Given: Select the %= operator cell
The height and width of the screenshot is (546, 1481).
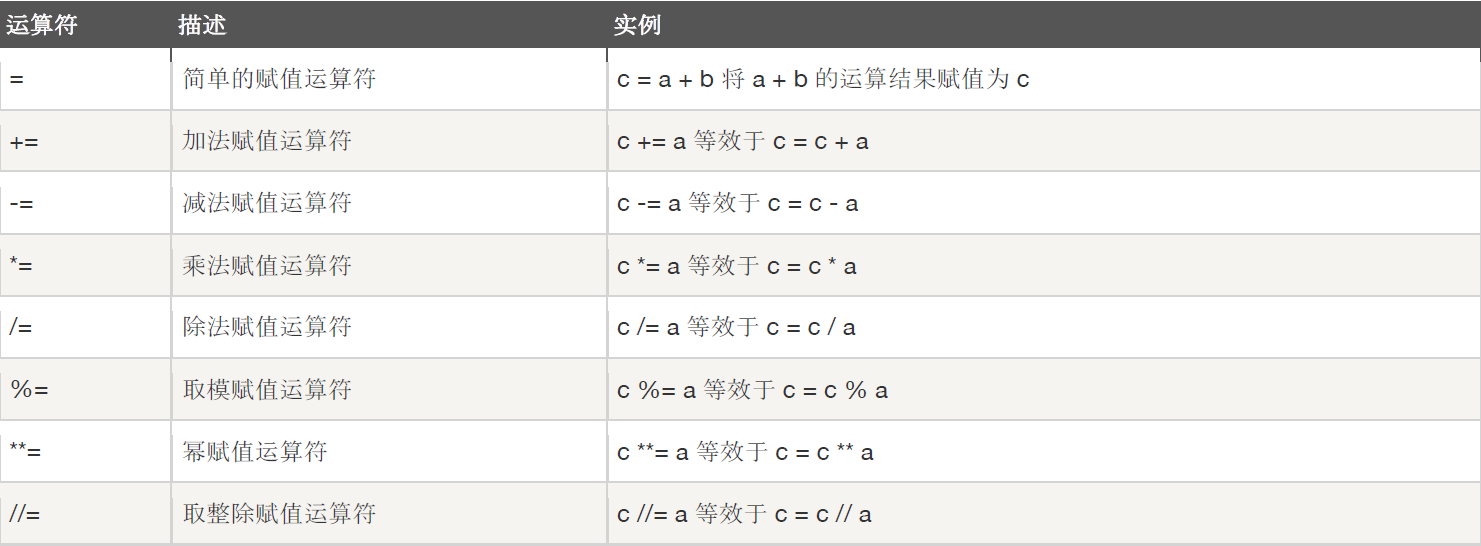Looking at the screenshot, I should [x=30, y=390].
